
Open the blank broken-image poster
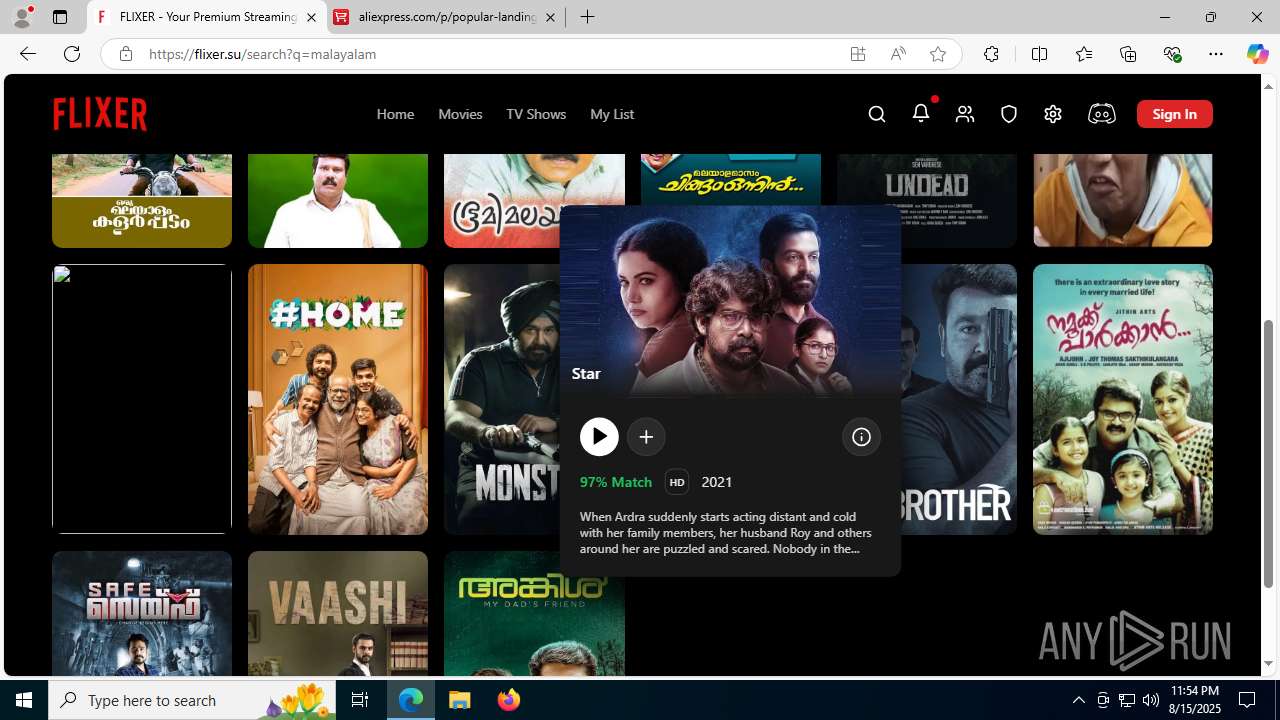tap(142, 399)
